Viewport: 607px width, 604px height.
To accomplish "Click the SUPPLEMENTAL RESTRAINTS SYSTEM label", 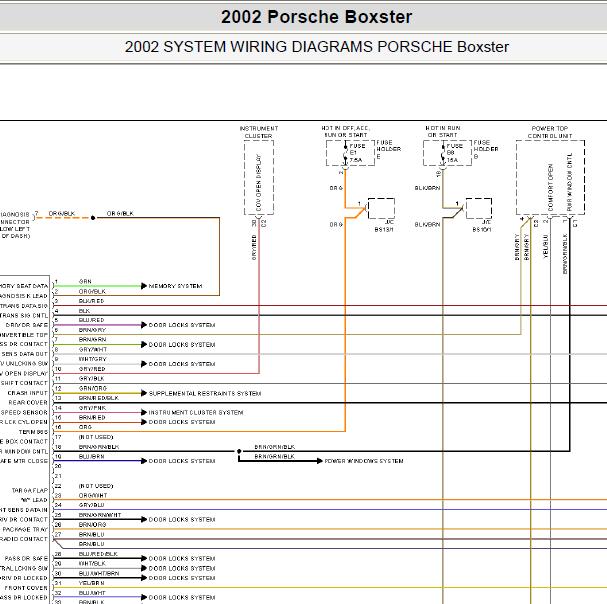I will point(205,393).
